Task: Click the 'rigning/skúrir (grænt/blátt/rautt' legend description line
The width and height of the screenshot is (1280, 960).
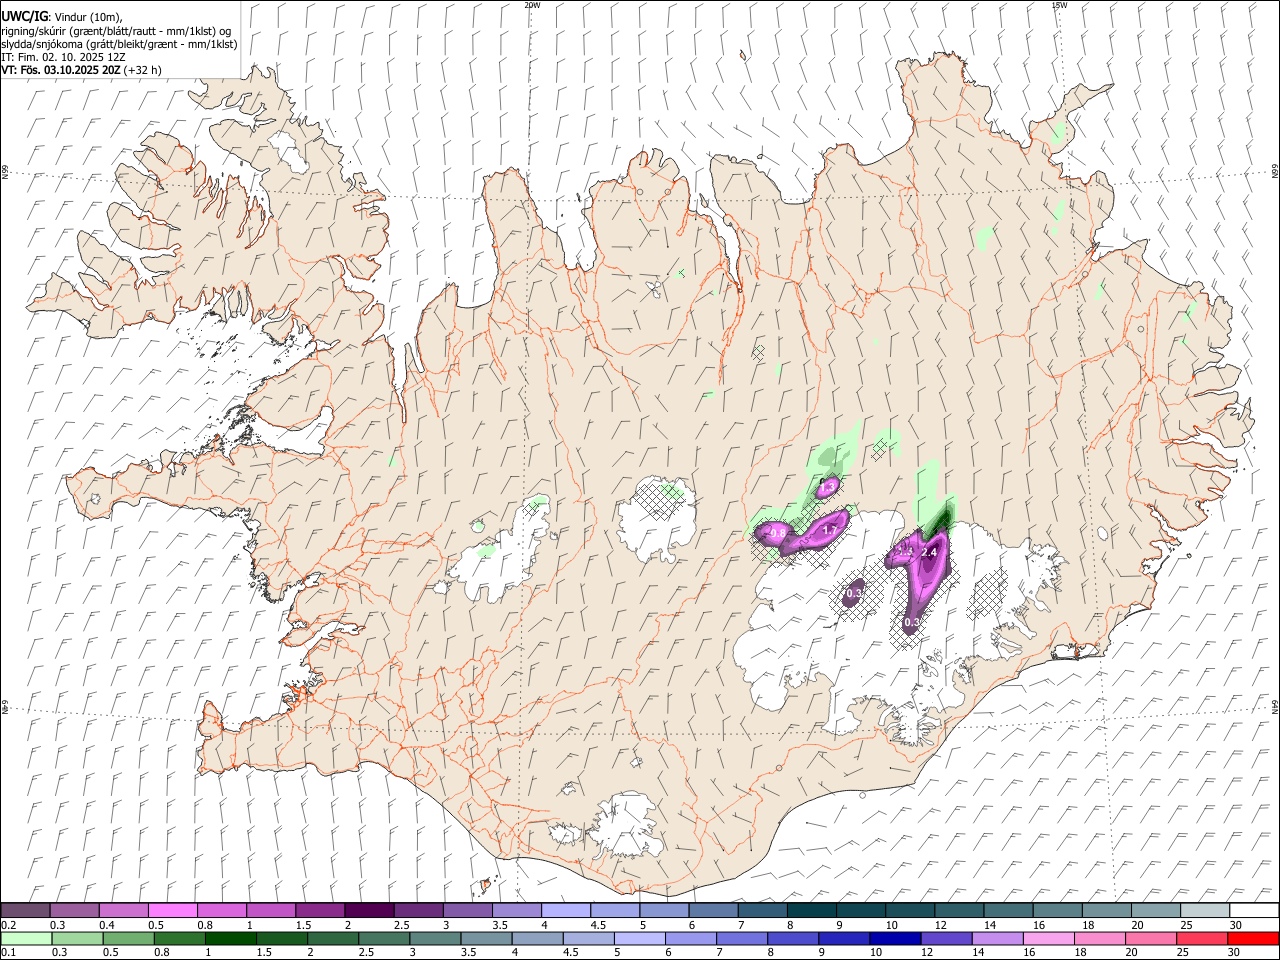Action: click(x=116, y=31)
